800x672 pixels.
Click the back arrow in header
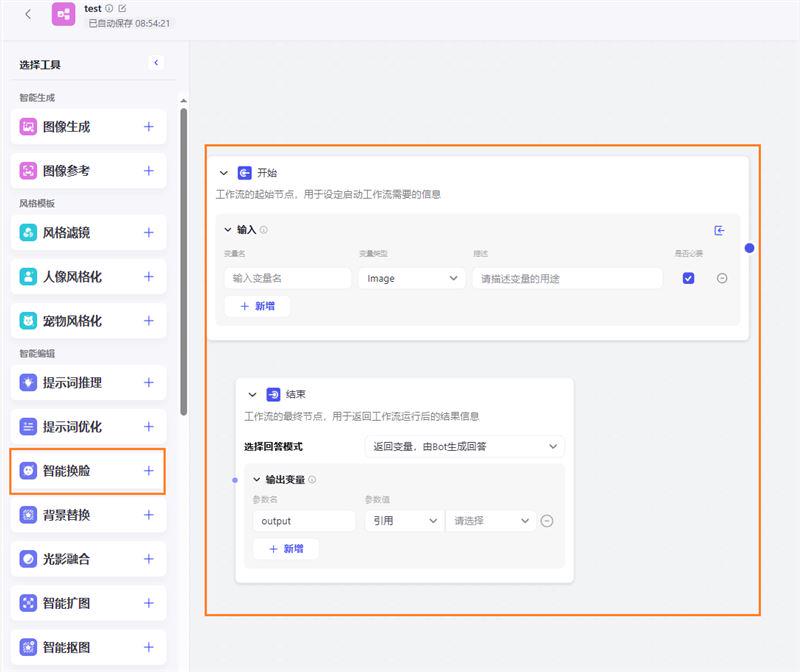tap(28, 14)
